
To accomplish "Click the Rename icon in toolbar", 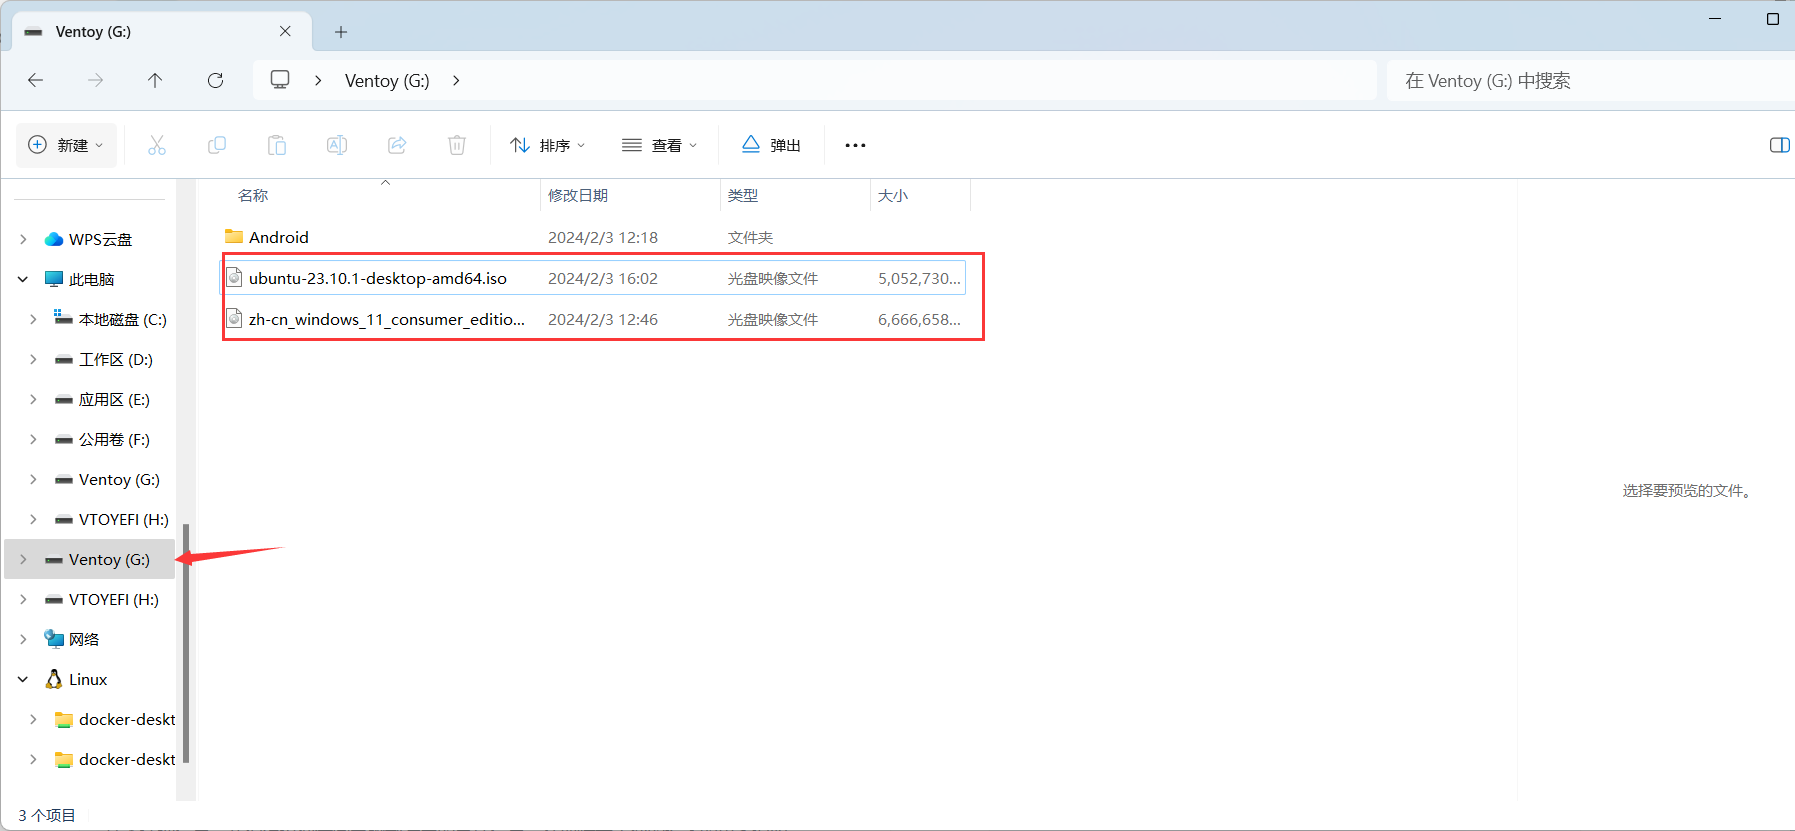I will [337, 145].
